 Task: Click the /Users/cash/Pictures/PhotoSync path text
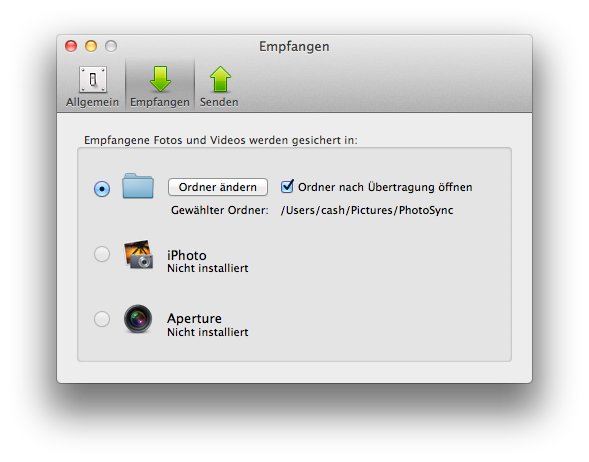[x=367, y=210]
